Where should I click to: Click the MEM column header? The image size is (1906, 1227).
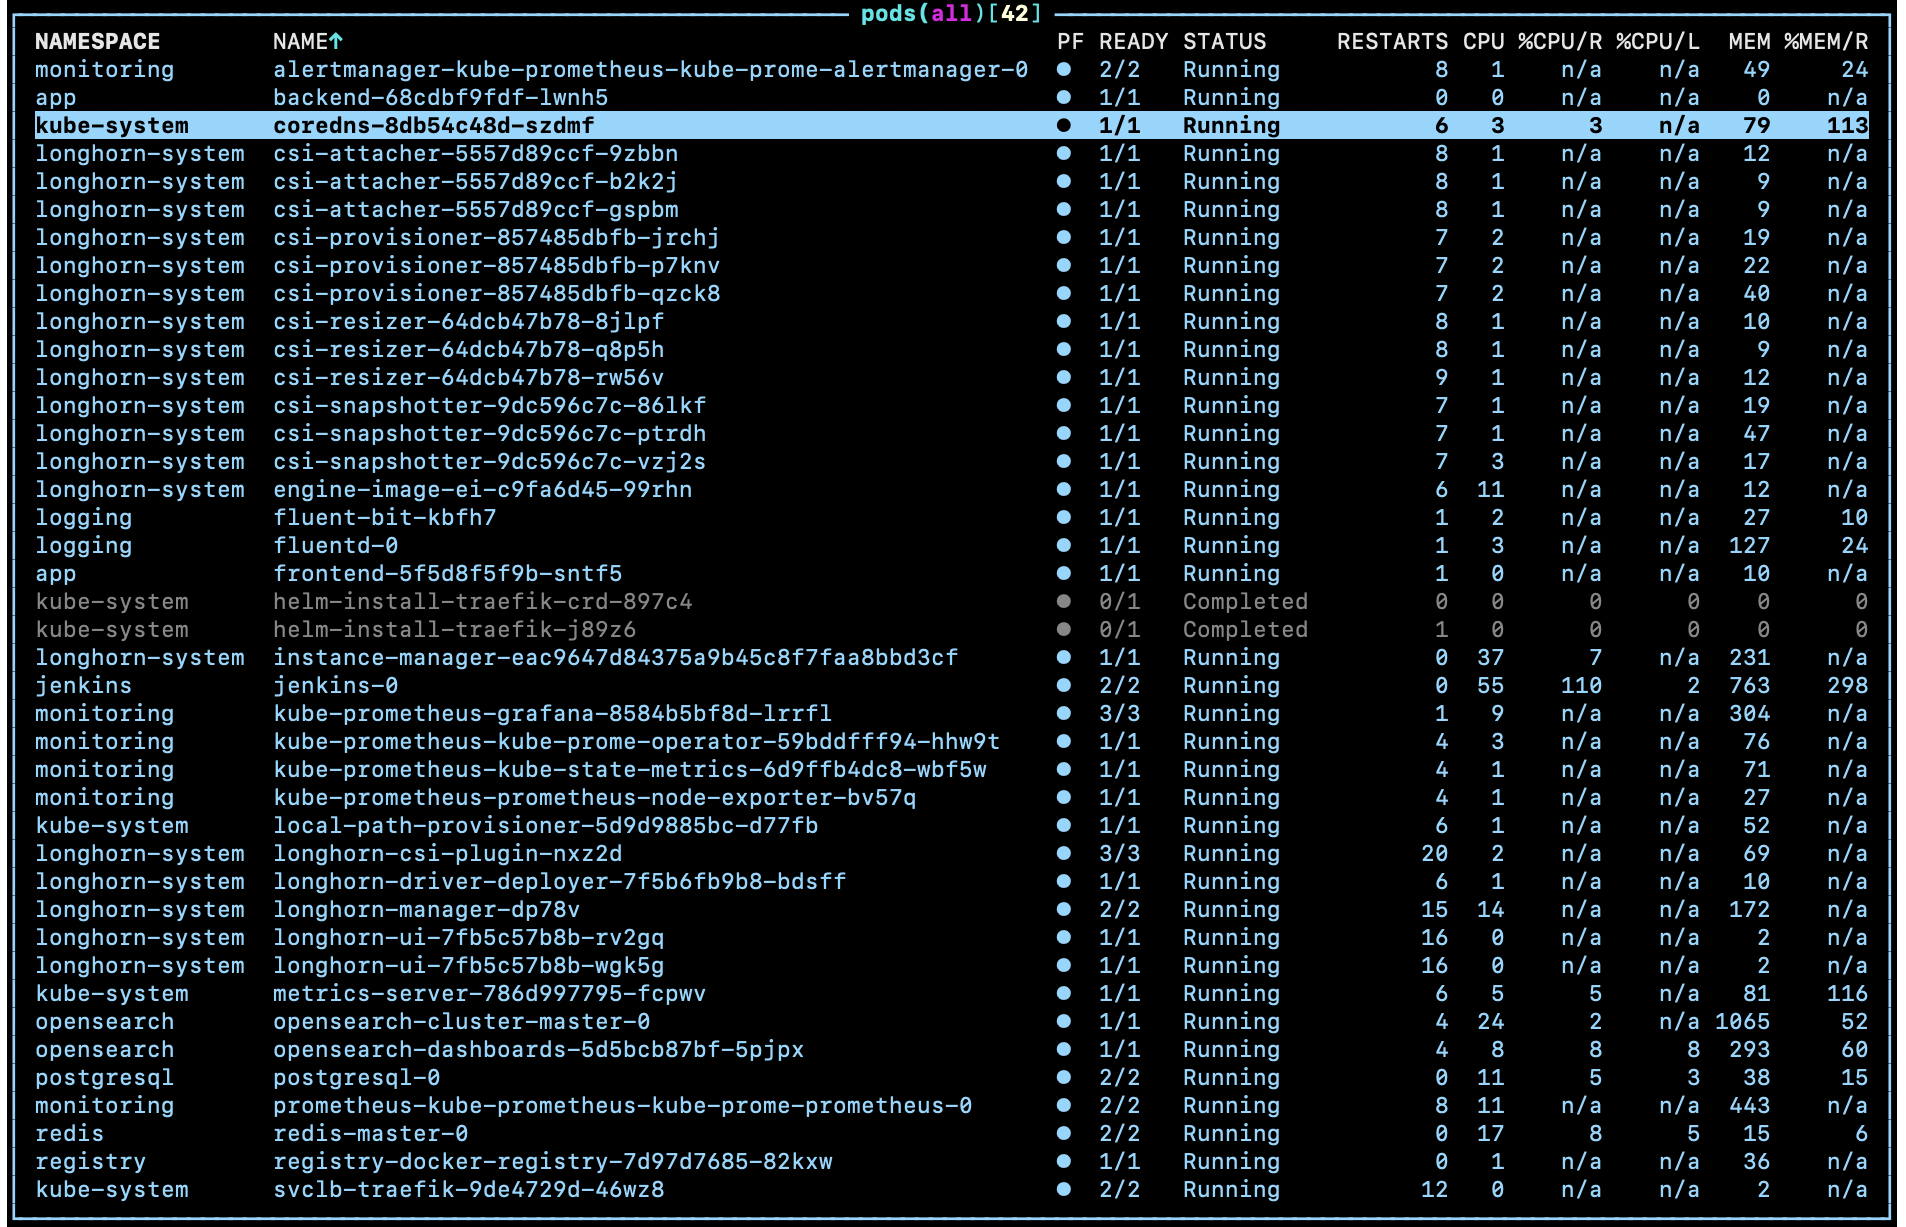click(1750, 41)
